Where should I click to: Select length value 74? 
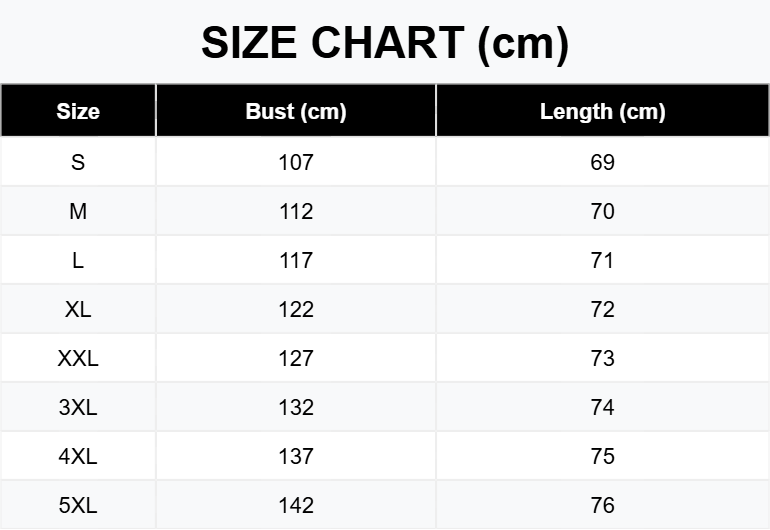point(603,407)
